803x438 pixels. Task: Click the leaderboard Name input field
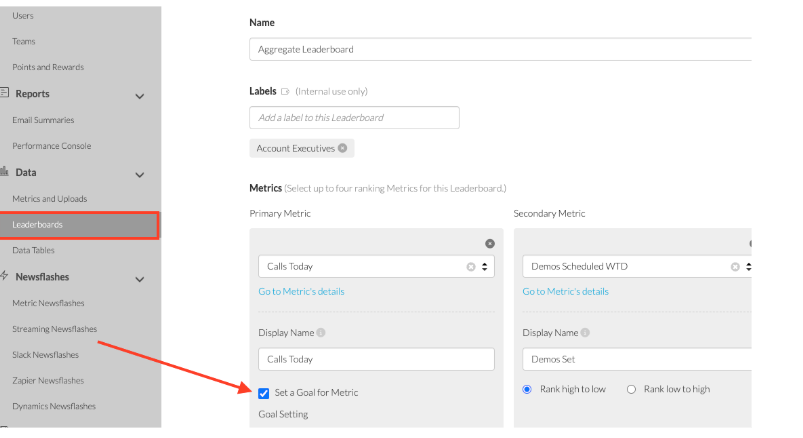point(500,49)
